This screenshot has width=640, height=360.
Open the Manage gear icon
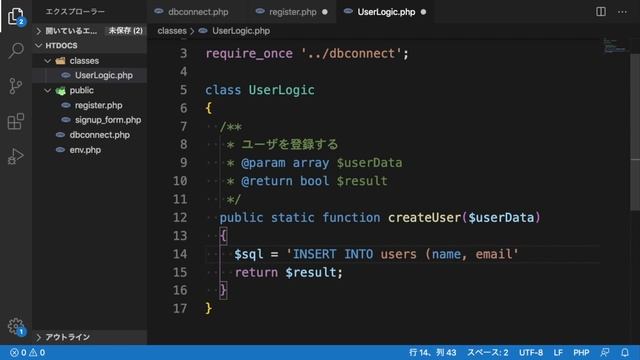tap(16, 326)
